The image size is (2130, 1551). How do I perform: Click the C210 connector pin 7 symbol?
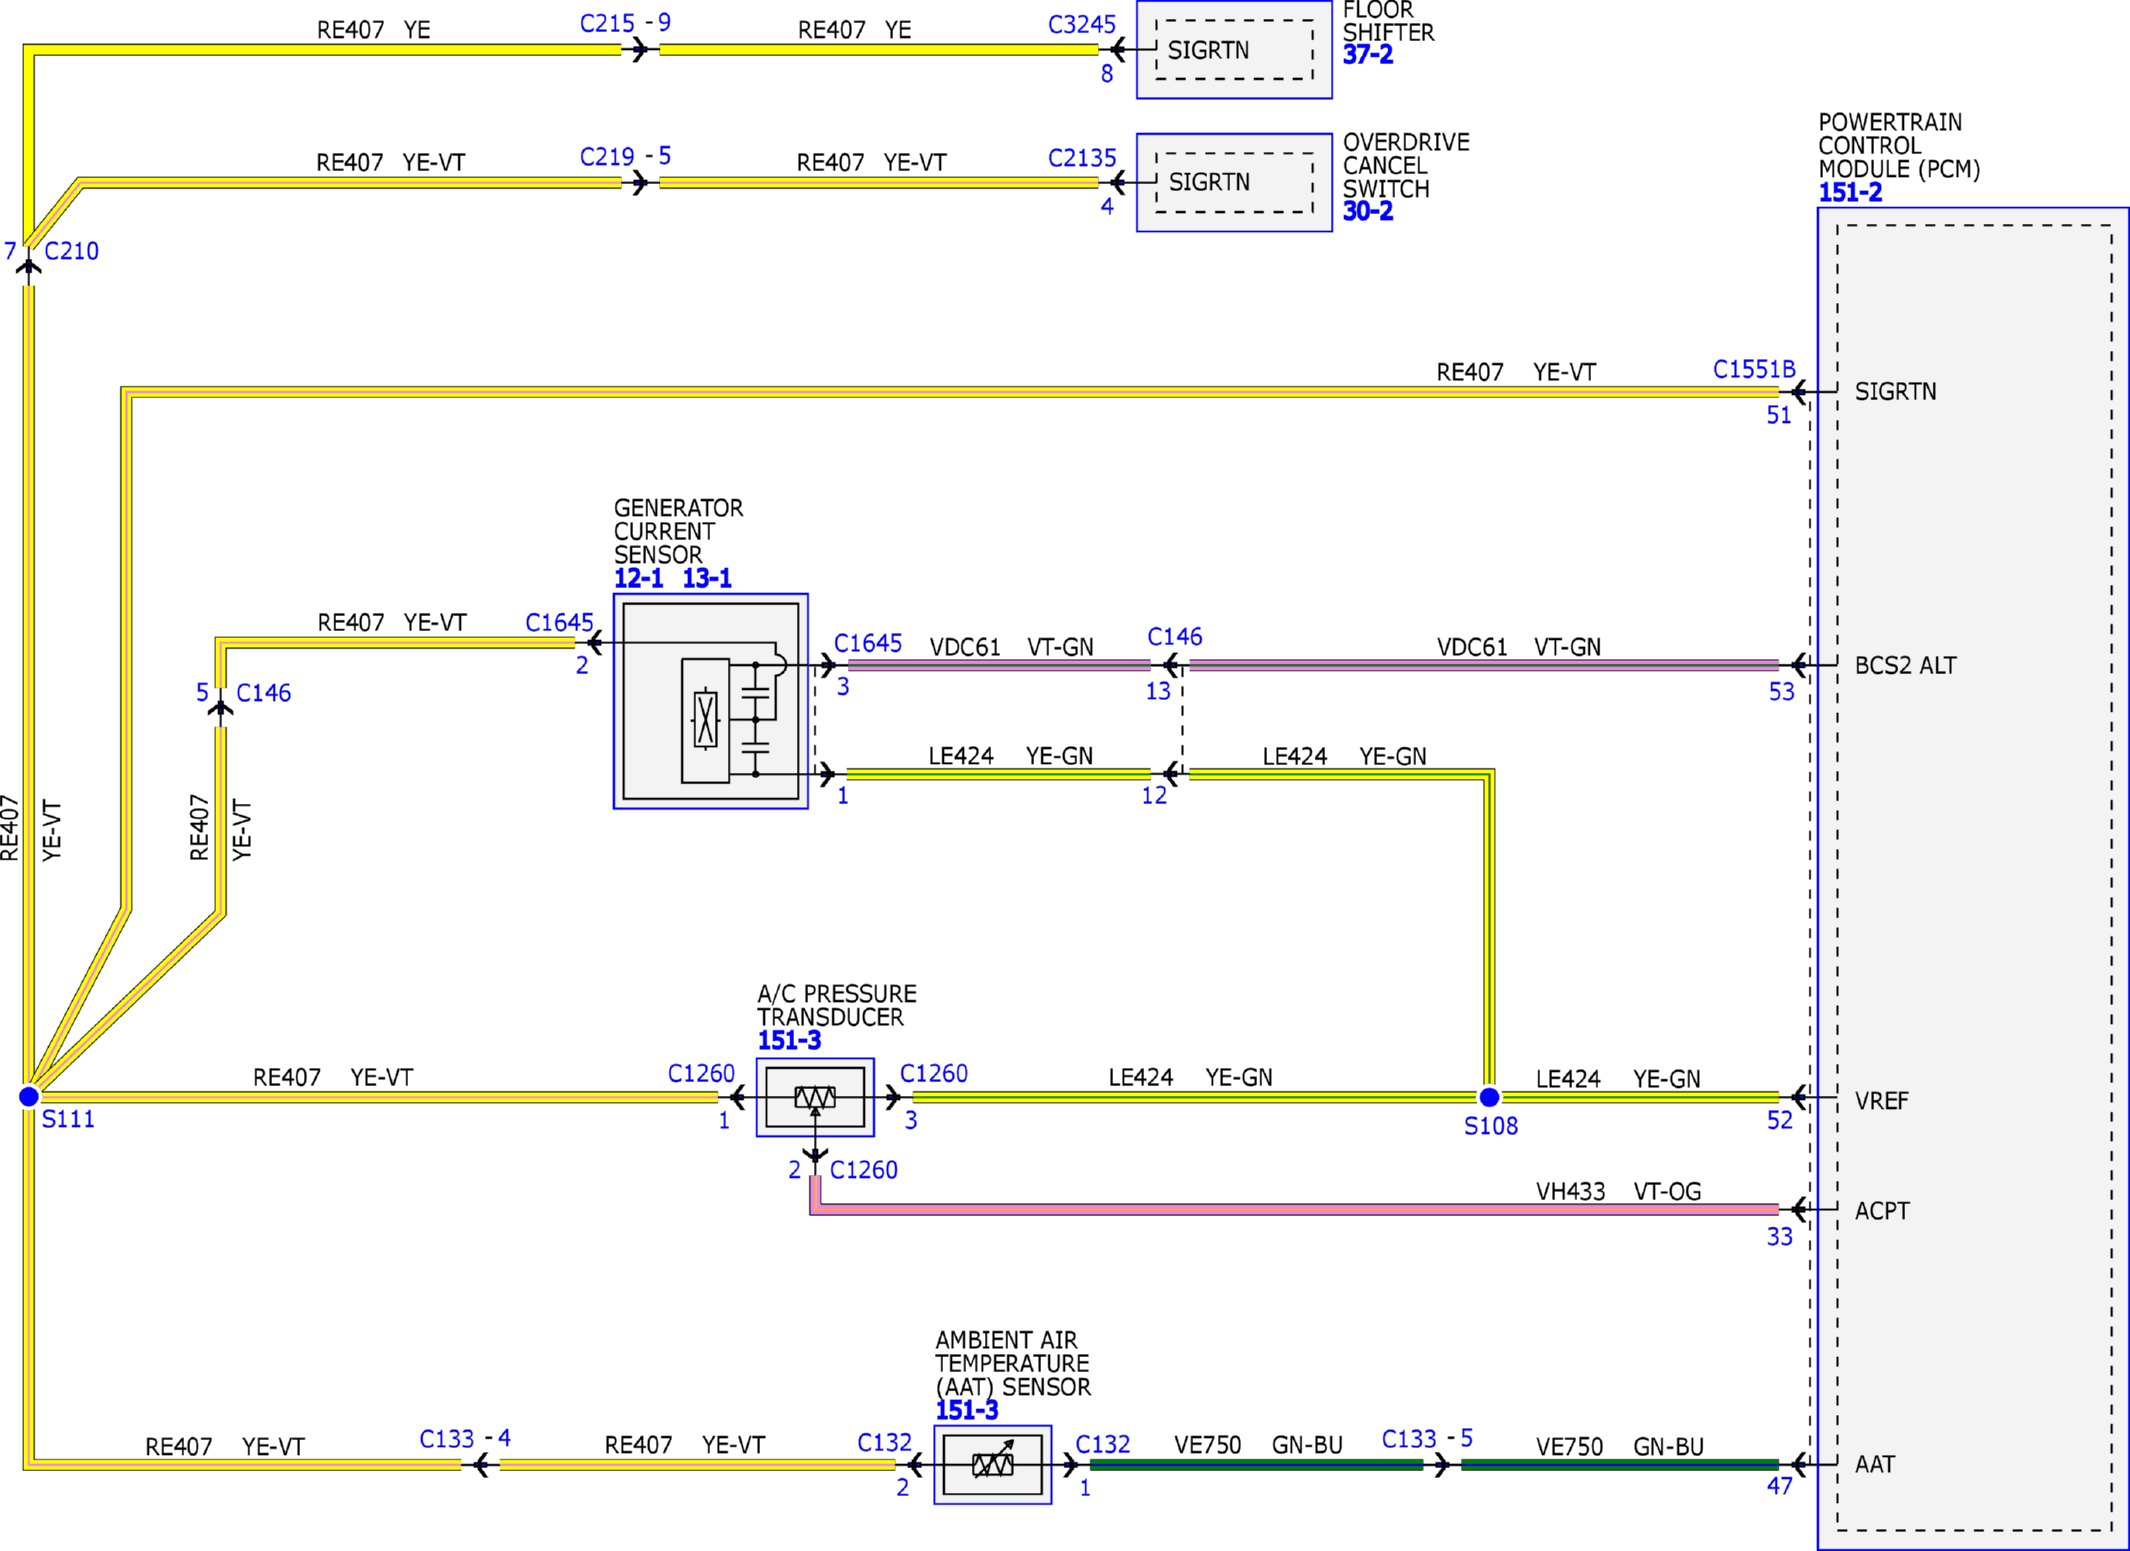point(29,265)
